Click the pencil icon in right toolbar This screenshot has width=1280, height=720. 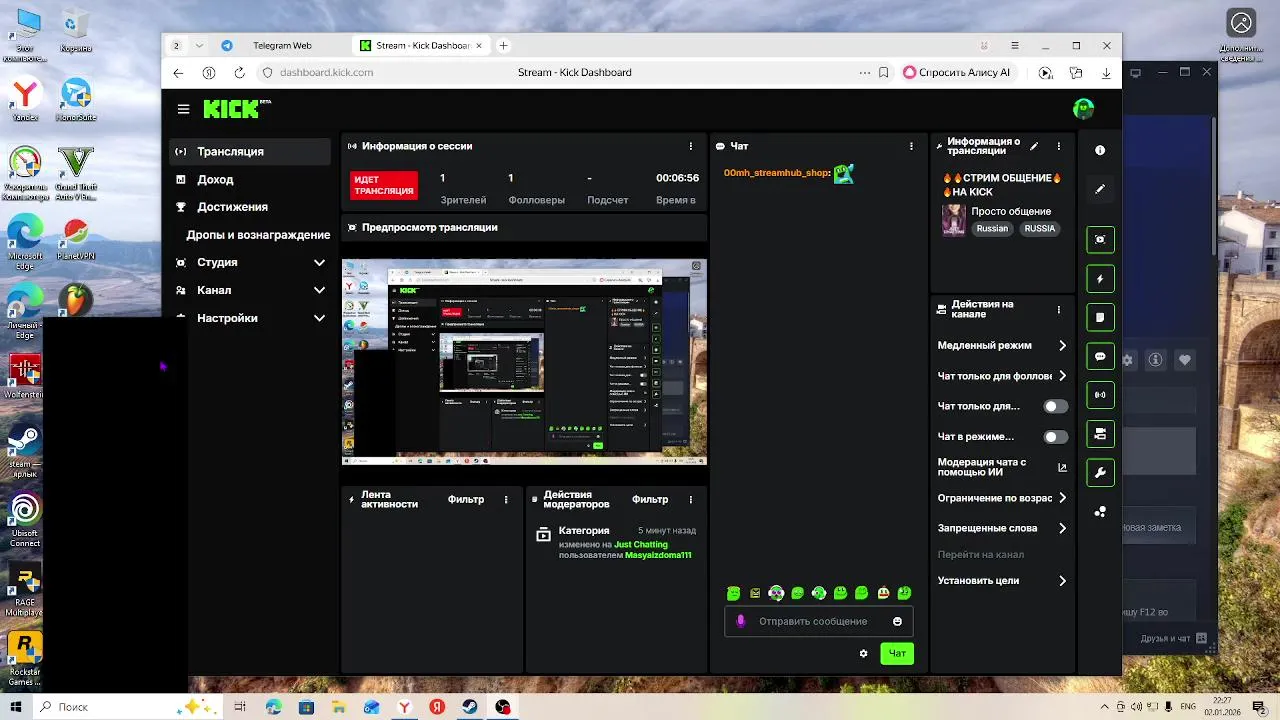tap(1100, 189)
